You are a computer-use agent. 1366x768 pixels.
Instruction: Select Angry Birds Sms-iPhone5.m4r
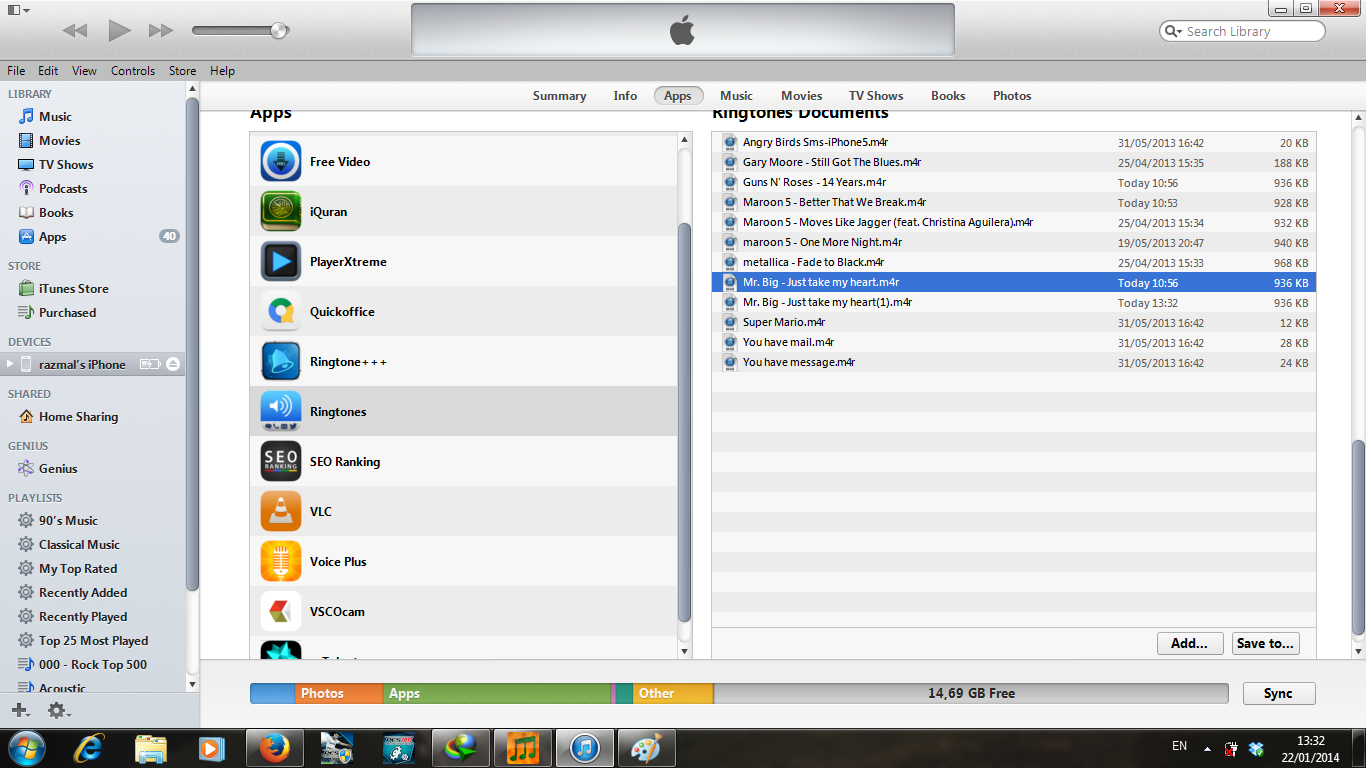click(1014, 142)
